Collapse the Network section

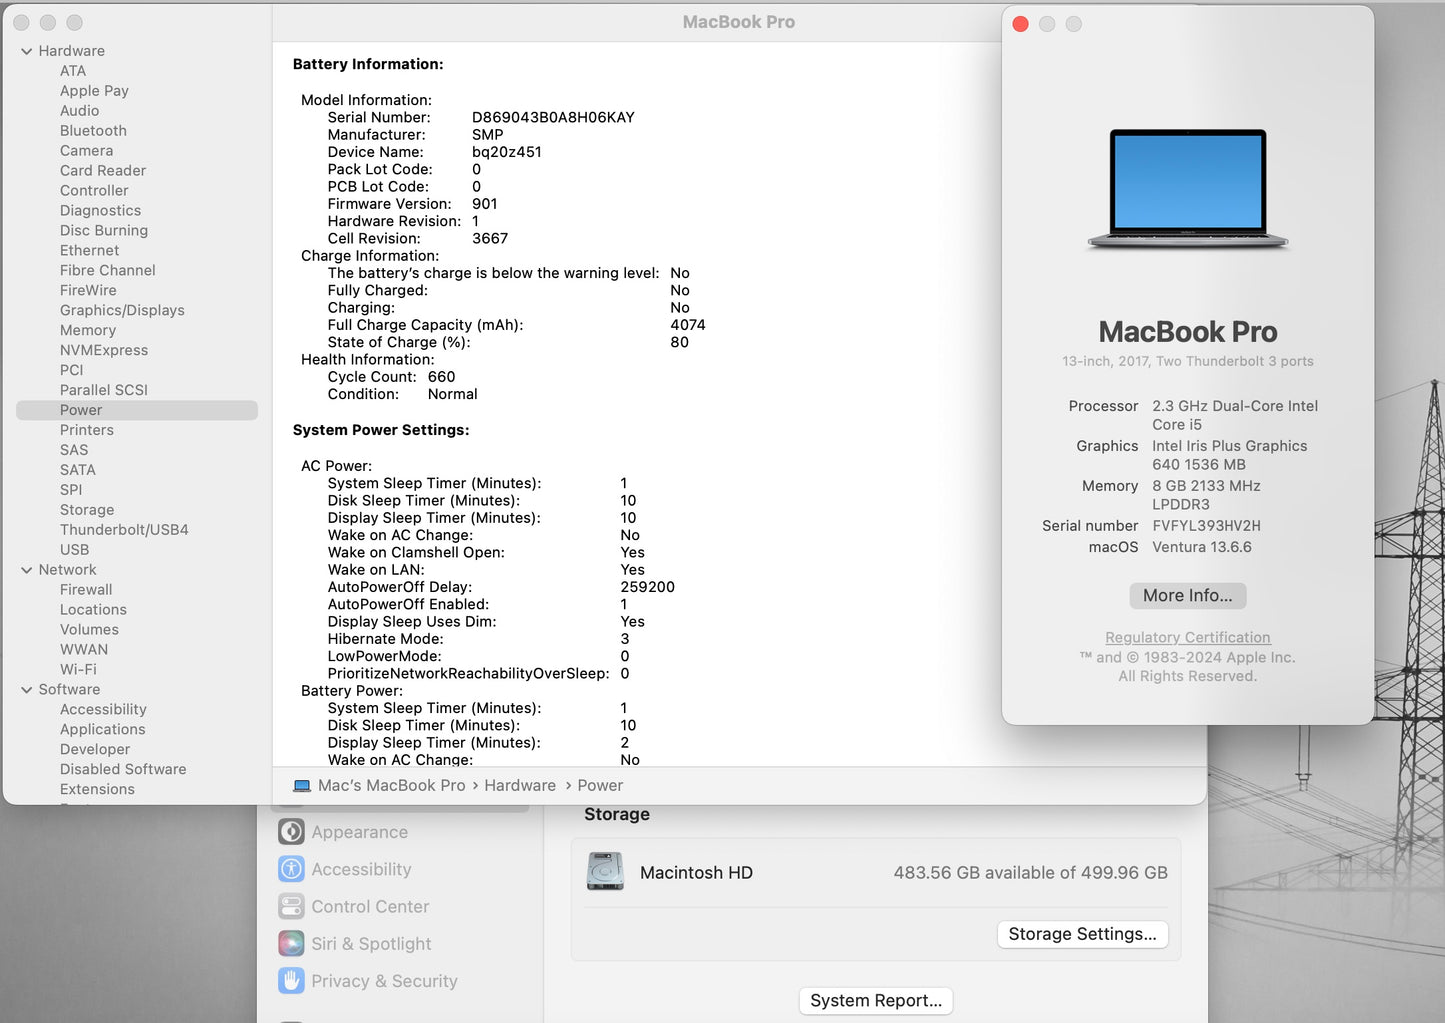point(26,569)
